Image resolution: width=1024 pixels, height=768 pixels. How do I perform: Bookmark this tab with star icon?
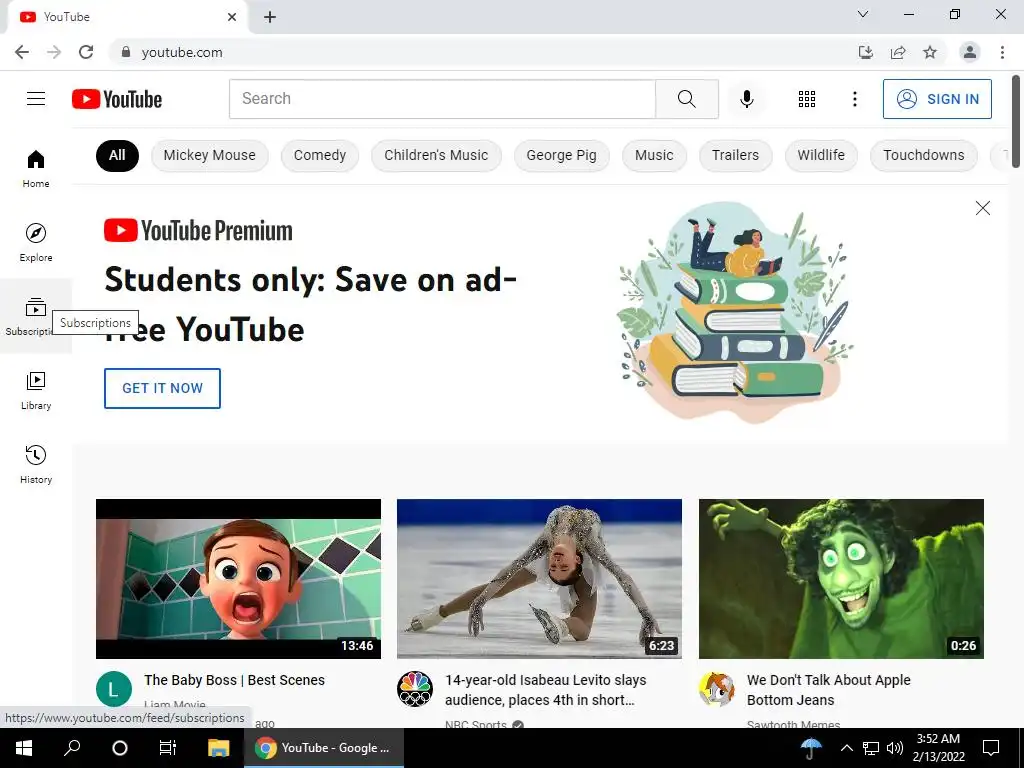pos(930,52)
